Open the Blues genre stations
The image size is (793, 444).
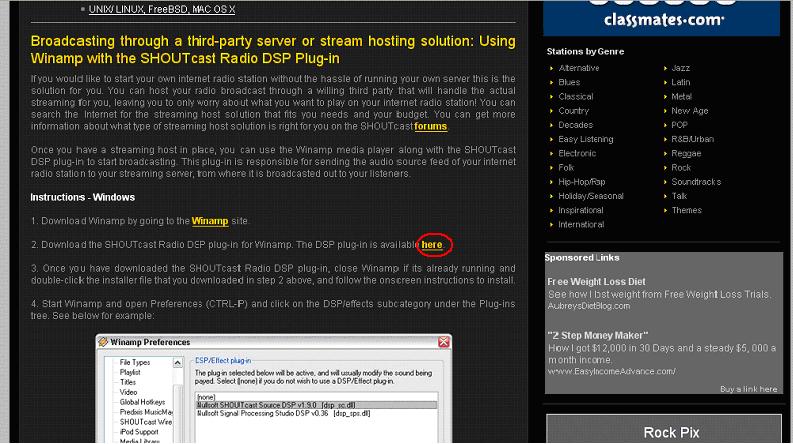click(569, 82)
